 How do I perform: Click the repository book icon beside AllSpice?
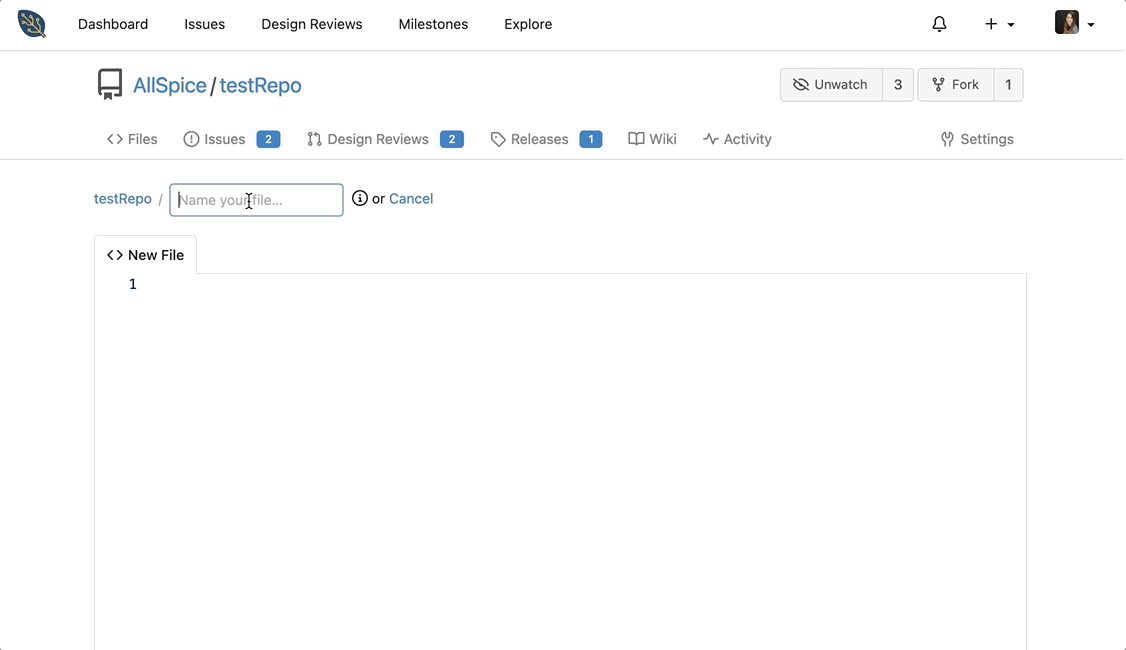pos(109,84)
